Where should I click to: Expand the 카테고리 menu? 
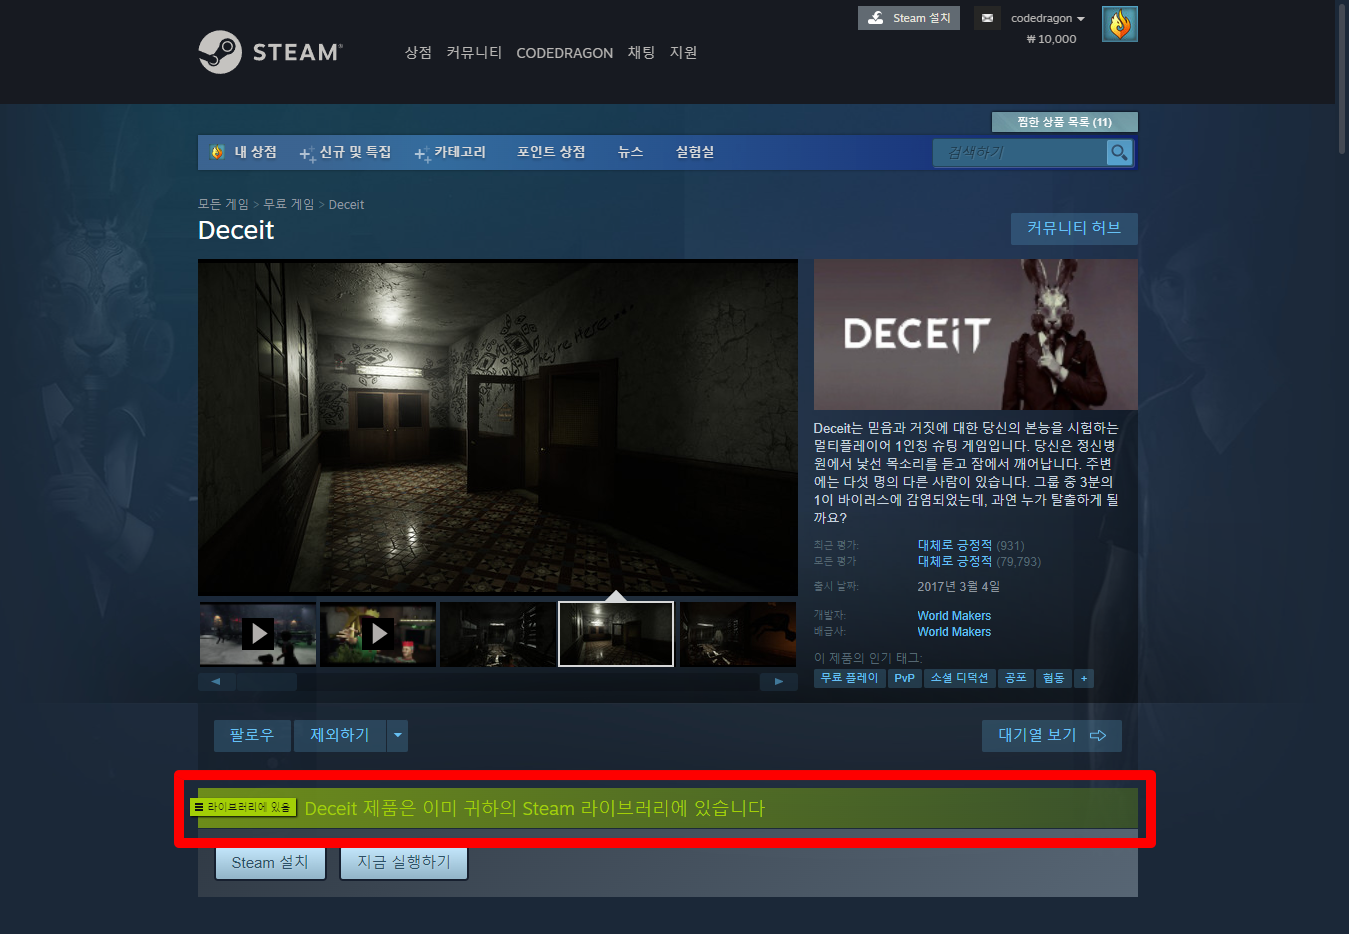[450, 152]
